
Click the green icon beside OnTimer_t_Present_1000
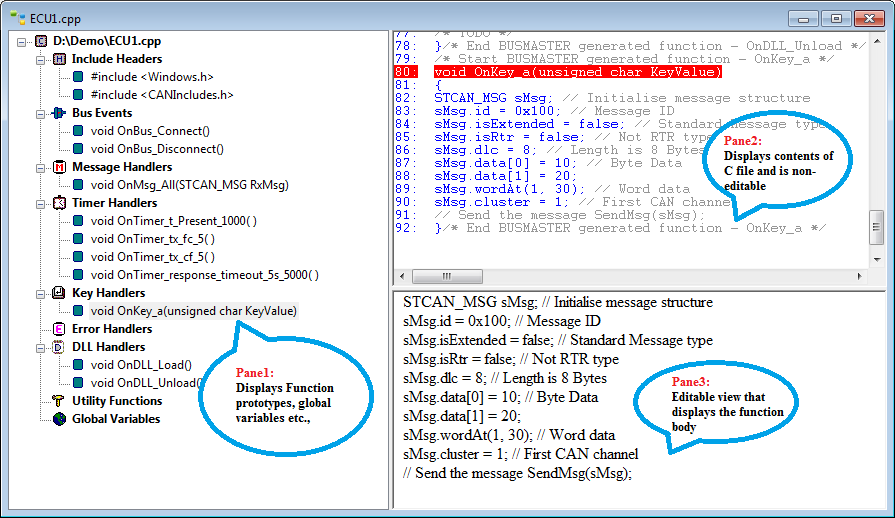pyautogui.click(x=78, y=221)
